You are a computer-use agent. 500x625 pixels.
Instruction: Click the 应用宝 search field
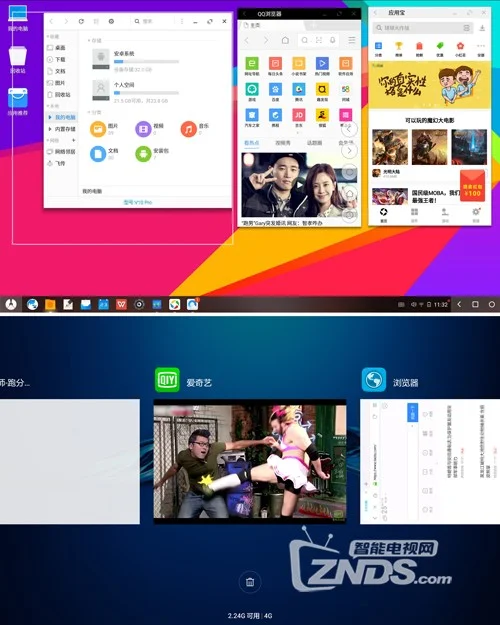point(423,28)
